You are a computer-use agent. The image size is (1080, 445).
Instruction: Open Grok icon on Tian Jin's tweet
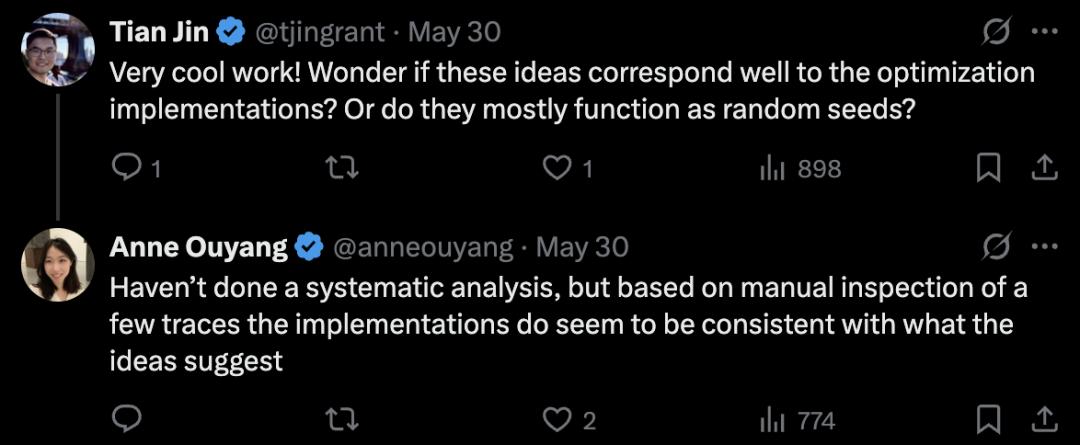pyautogui.click(x=996, y=33)
